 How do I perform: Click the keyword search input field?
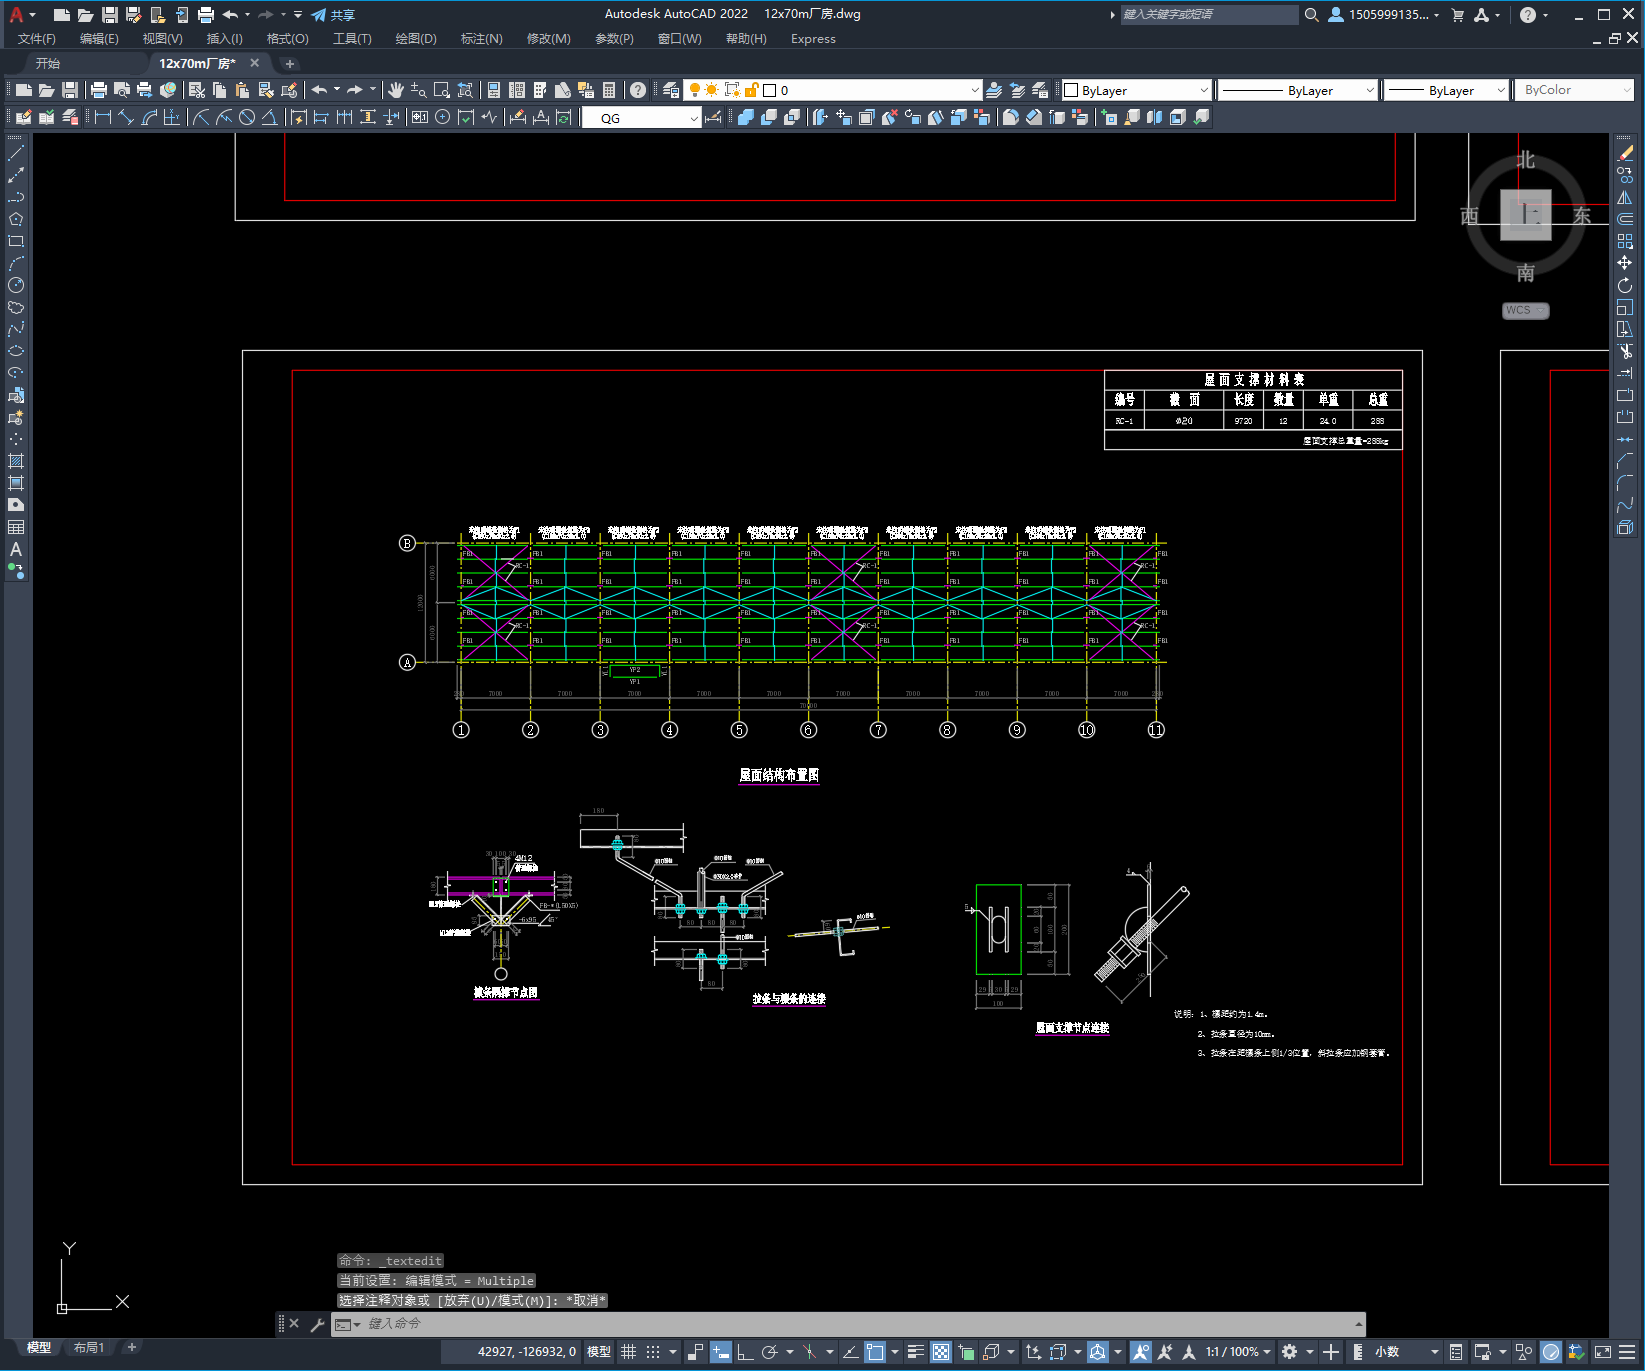1208,15
